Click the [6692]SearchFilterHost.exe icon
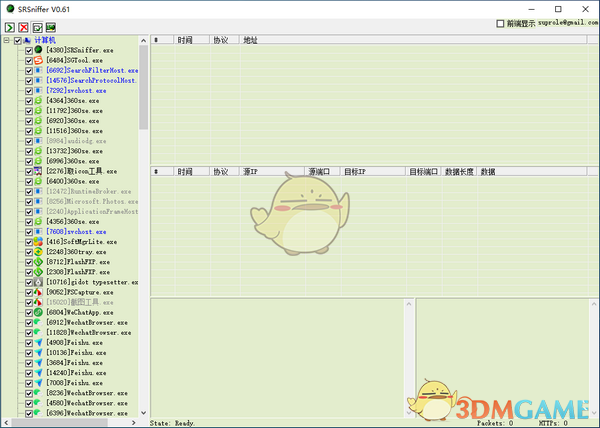 38,70
